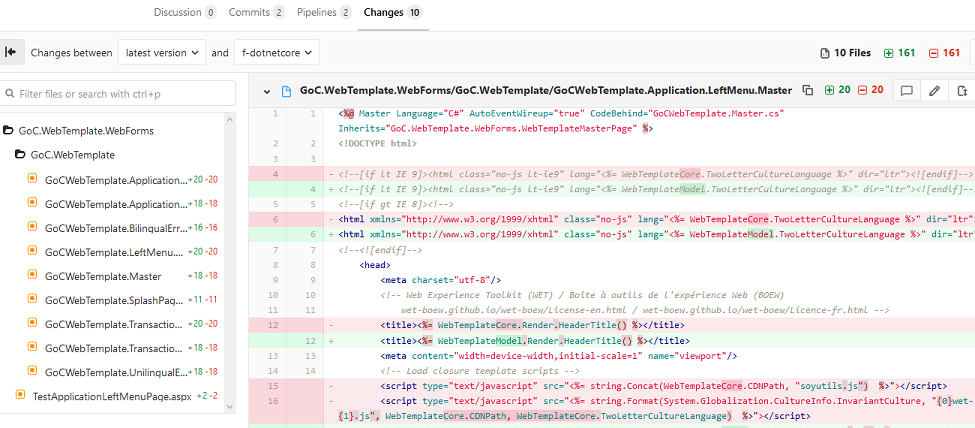Click red minus icon beside 161 deletions
This screenshot has height=428, width=975.
(933, 53)
